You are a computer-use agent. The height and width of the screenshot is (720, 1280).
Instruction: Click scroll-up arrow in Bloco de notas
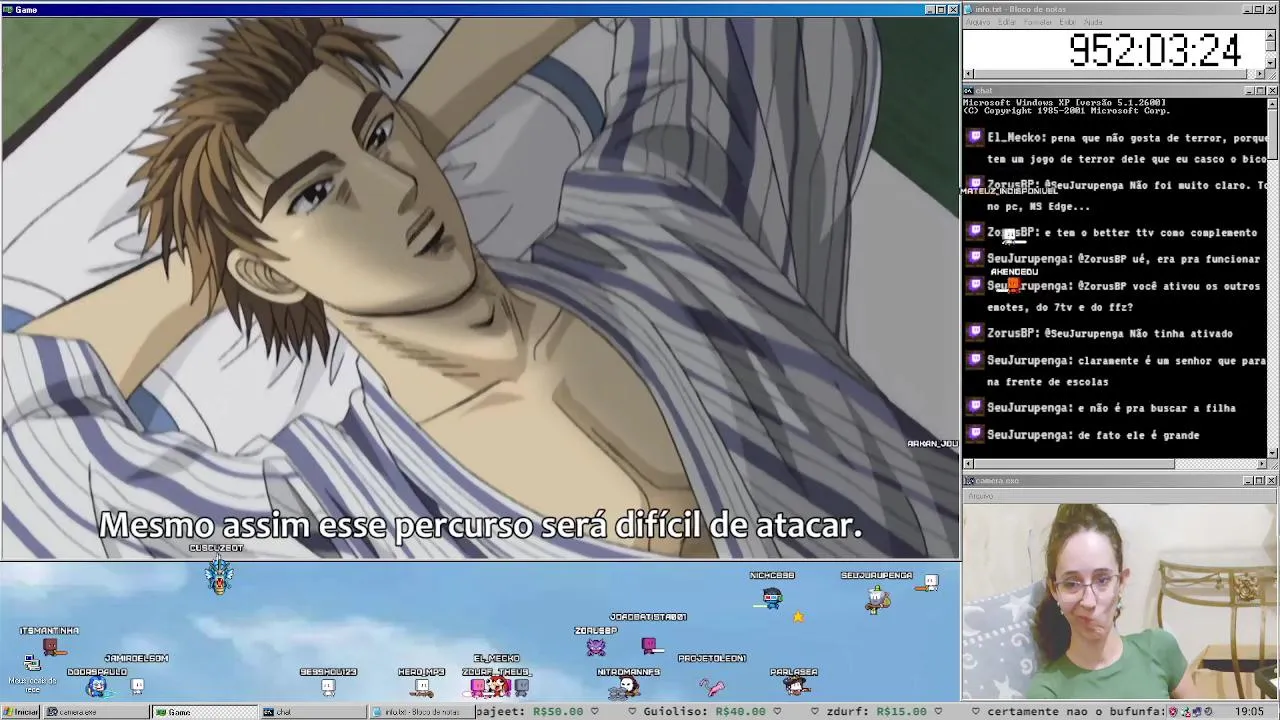[x=1272, y=35]
